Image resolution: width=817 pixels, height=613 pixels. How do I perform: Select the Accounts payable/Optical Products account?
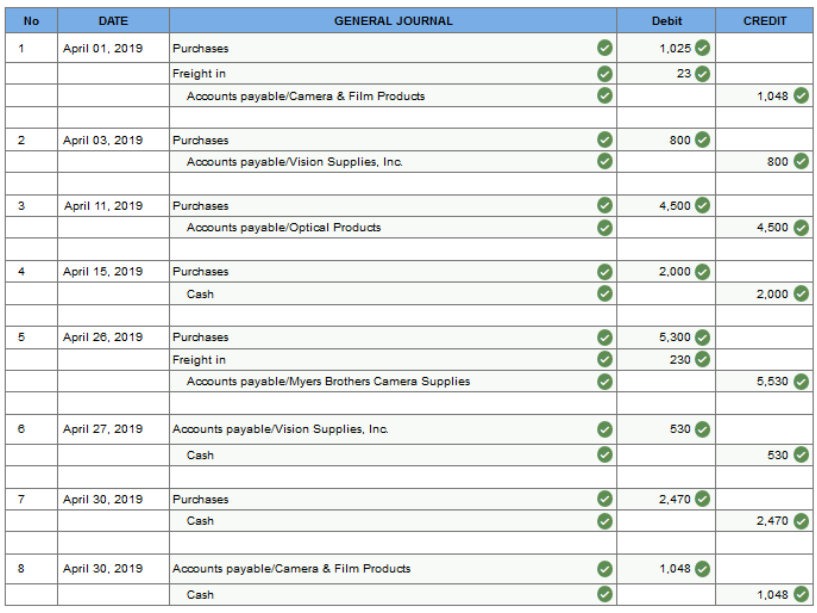pyautogui.click(x=283, y=228)
